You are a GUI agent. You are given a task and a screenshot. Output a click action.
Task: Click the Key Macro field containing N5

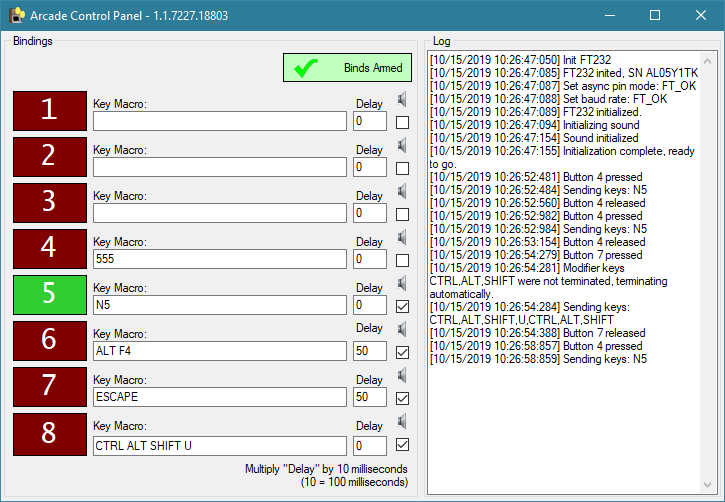(220, 305)
